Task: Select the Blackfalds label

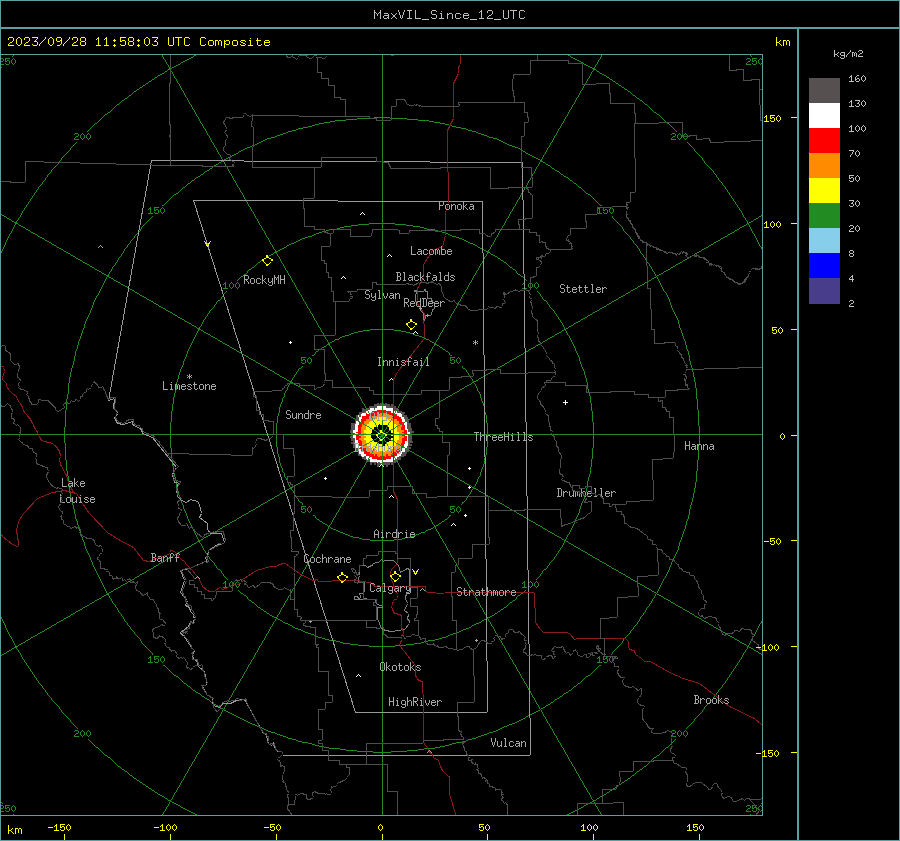Action: (425, 277)
